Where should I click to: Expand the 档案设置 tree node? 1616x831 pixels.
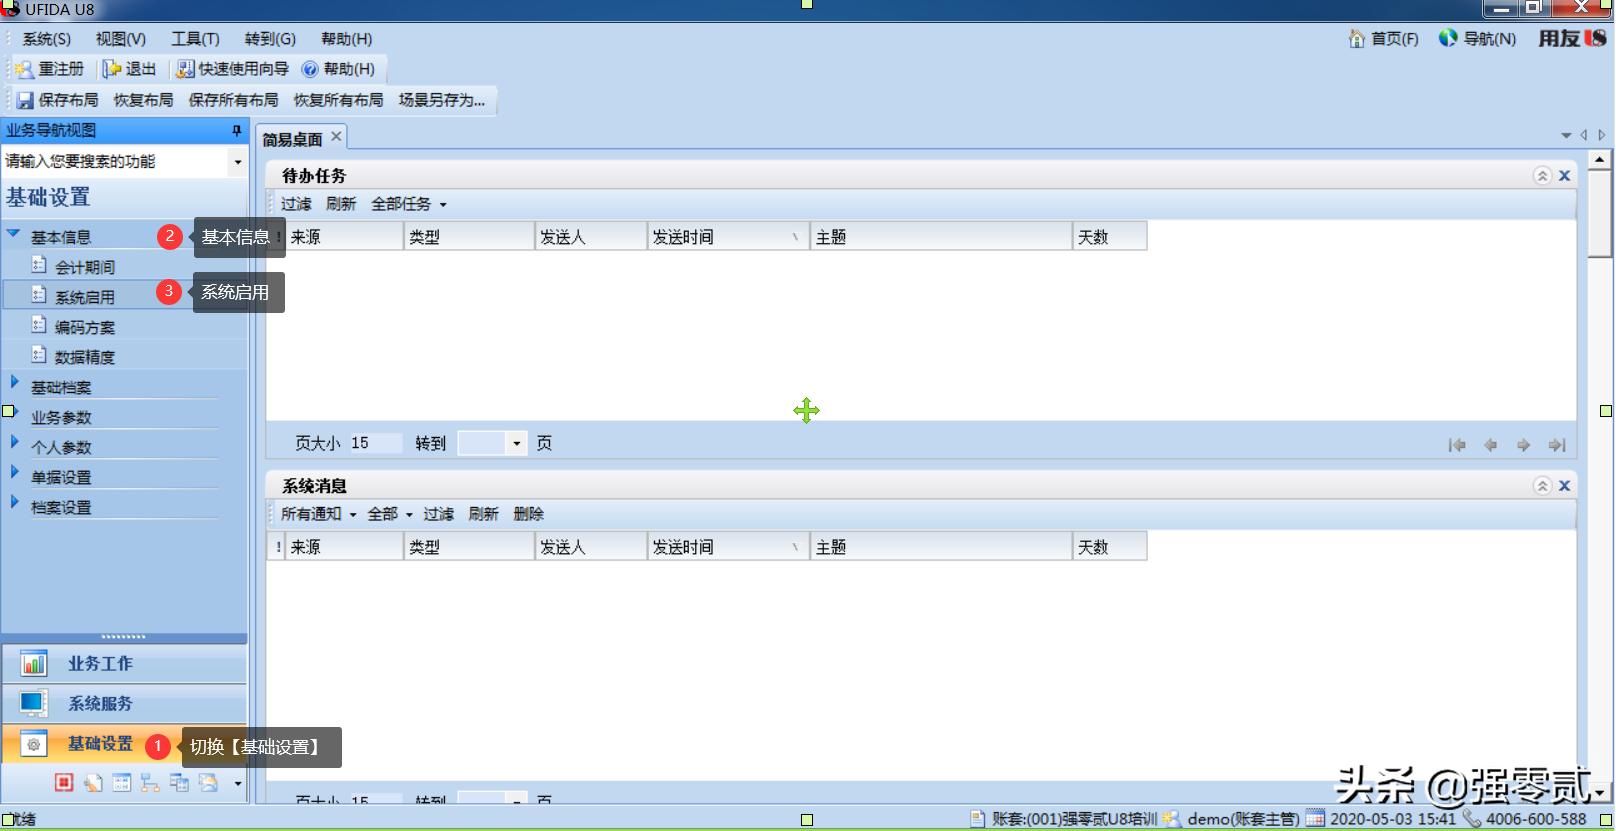click(x=14, y=502)
